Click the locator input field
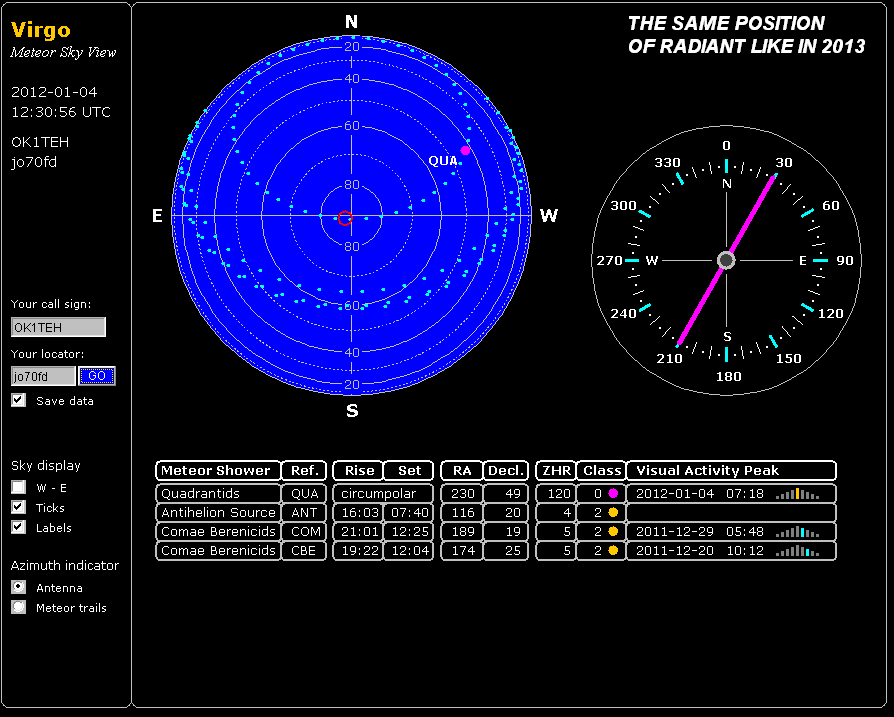Viewport: 894px width, 717px height. coord(43,376)
